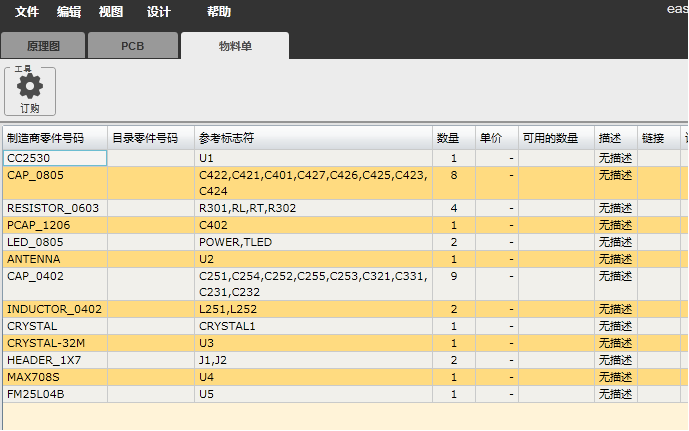Screen dimensions: 689x431
Task: Select the HEADER_1X7 cell
Action: tap(55, 360)
